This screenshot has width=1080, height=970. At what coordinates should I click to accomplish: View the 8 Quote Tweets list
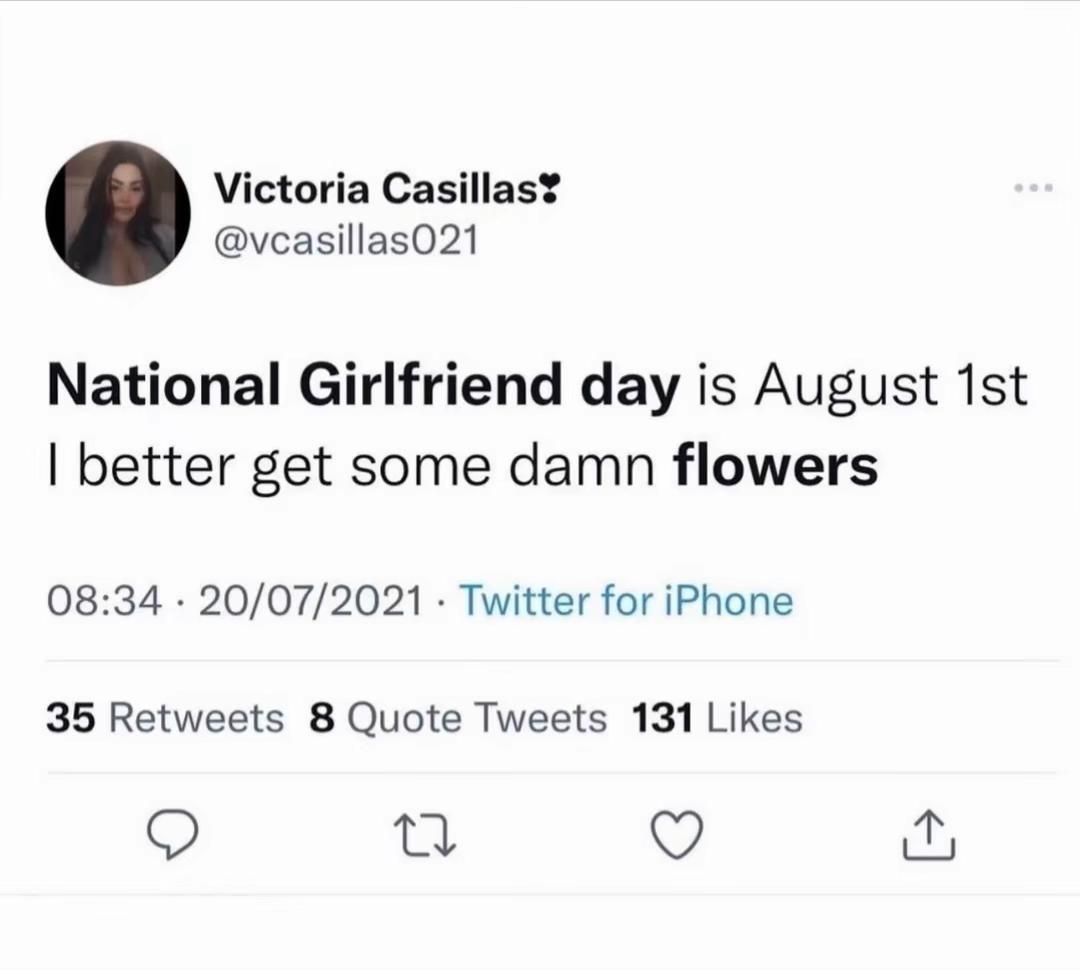coord(458,719)
